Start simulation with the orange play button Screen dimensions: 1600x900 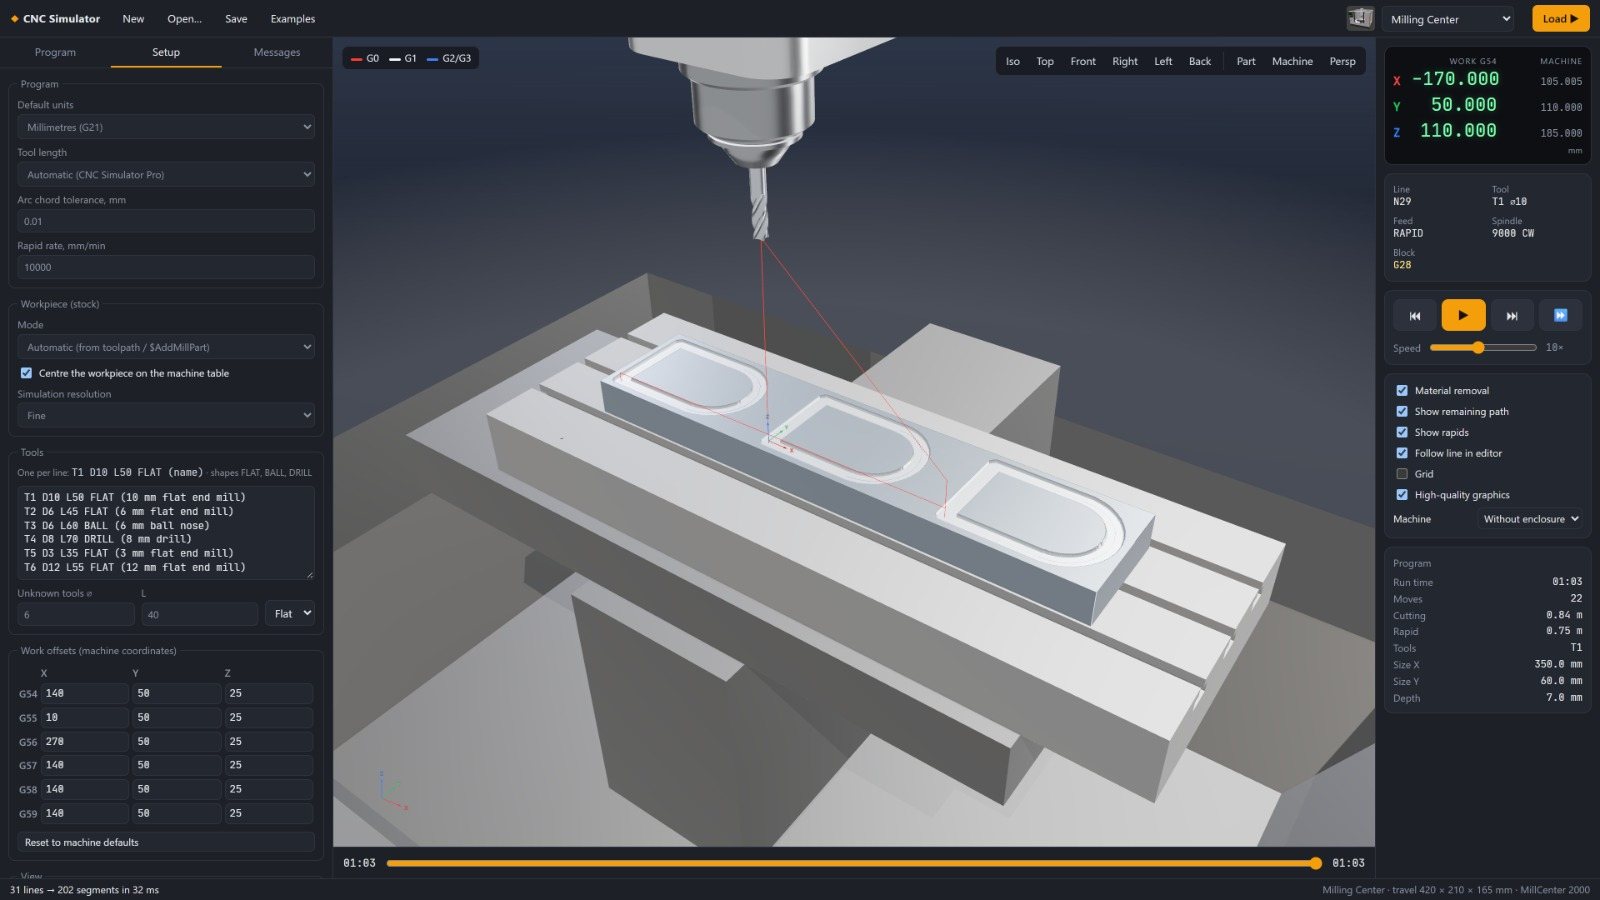click(1463, 315)
